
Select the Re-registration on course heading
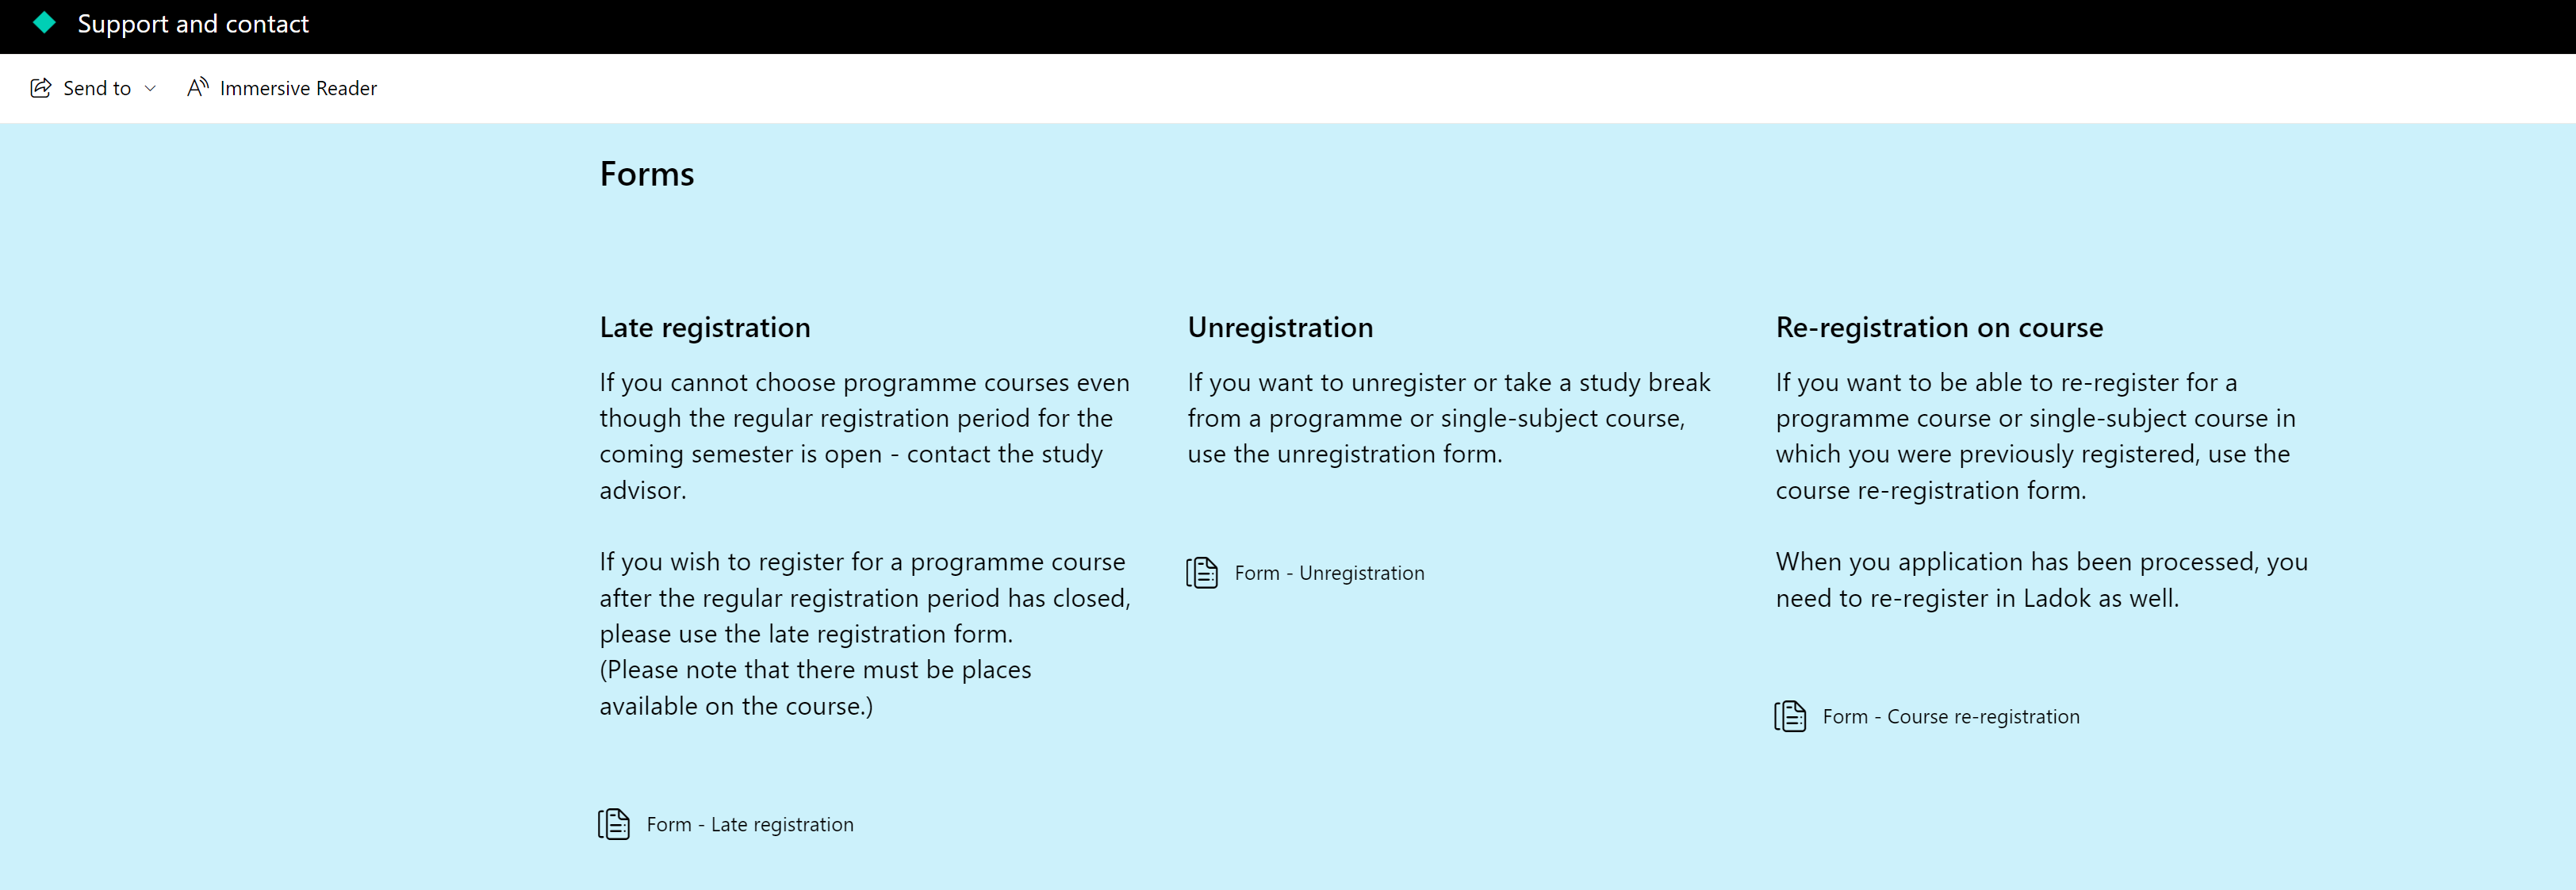[1939, 327]
